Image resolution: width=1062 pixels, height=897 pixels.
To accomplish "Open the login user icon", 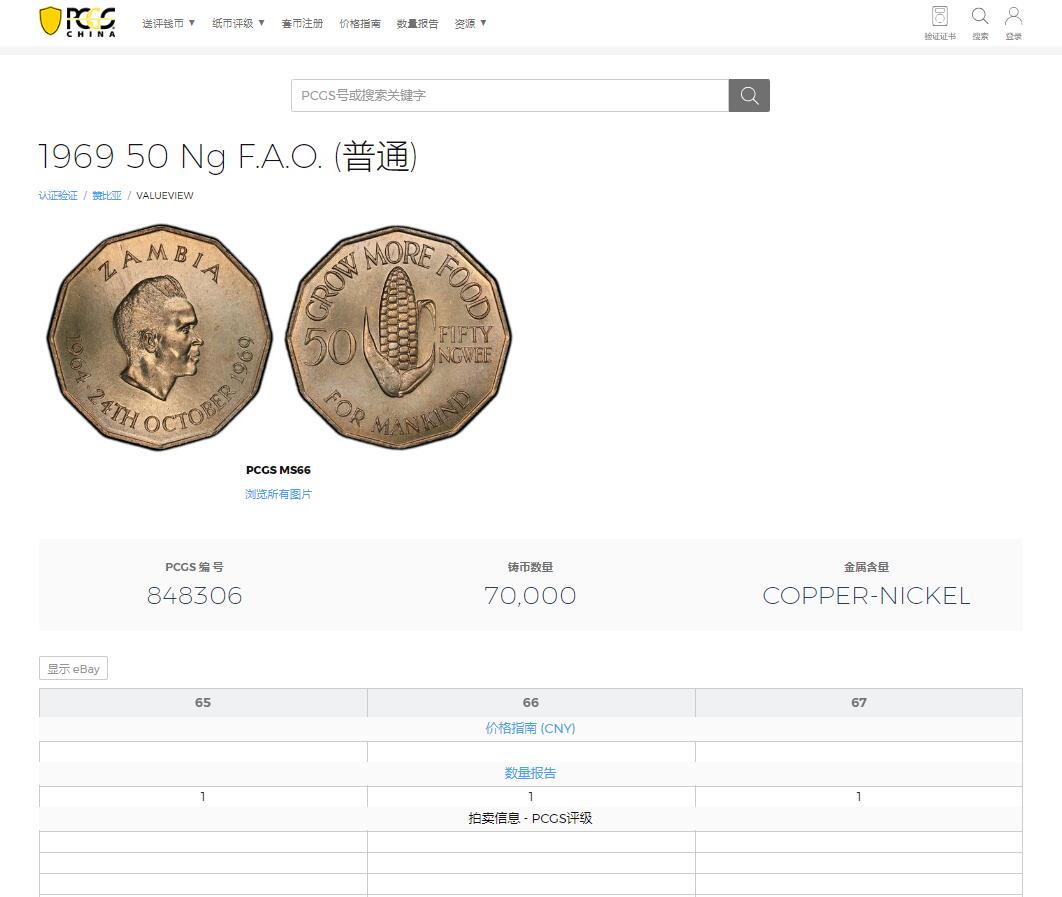I will (1013, 23).
